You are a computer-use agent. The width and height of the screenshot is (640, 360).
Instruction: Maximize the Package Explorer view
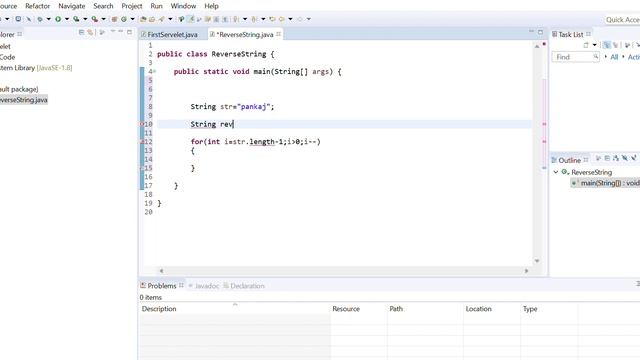(x=130, y=32)
